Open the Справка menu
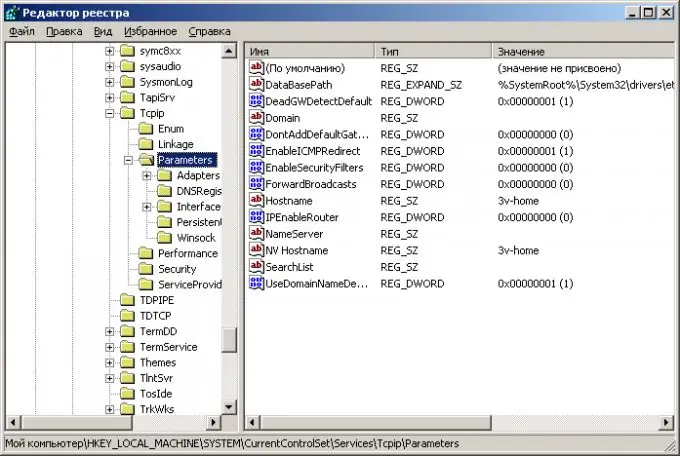 tap(209, 31)
